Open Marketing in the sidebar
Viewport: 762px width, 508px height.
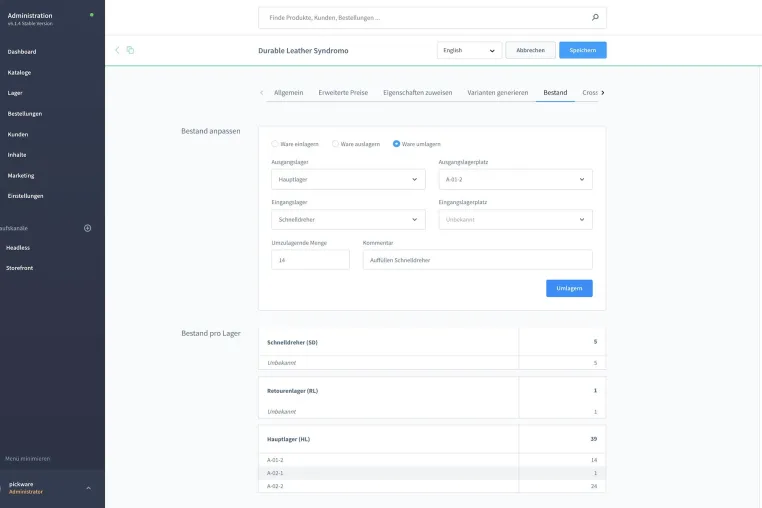21,175
